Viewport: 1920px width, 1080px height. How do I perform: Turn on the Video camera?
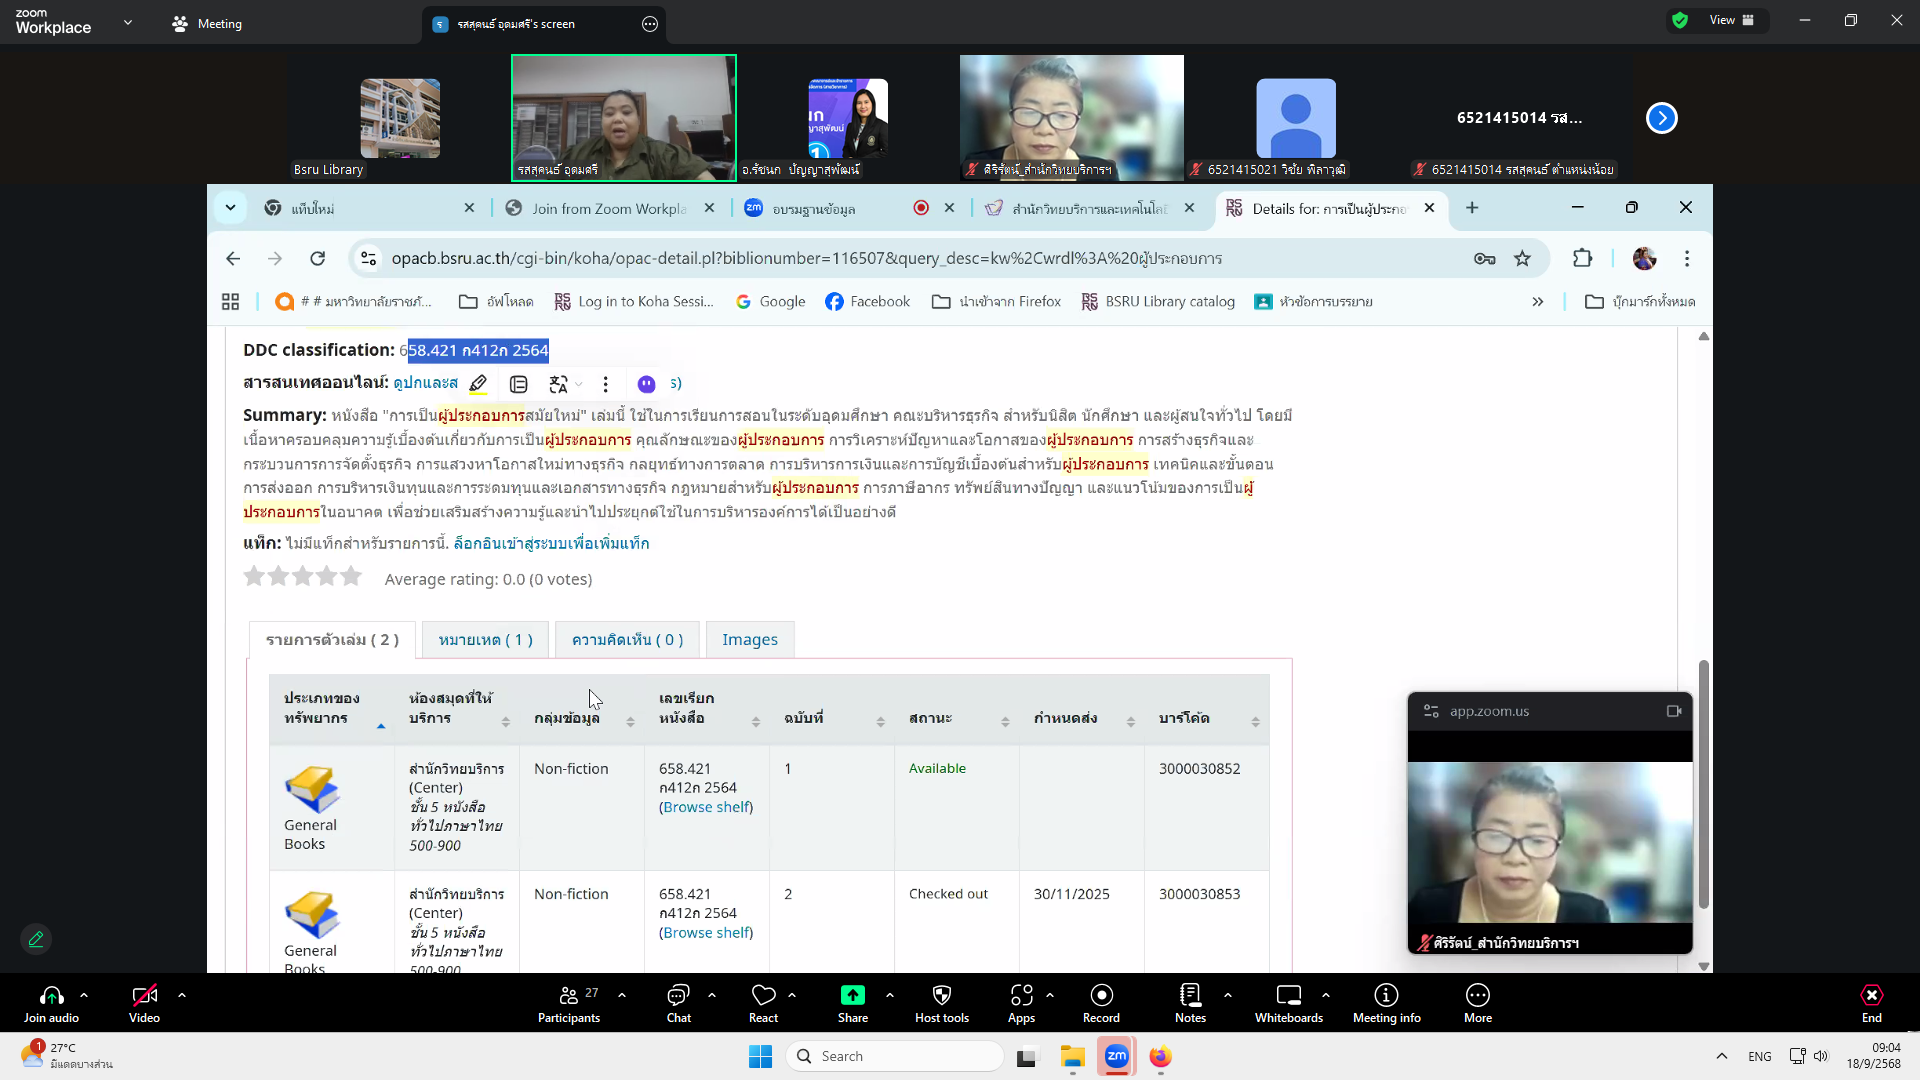144,1003
